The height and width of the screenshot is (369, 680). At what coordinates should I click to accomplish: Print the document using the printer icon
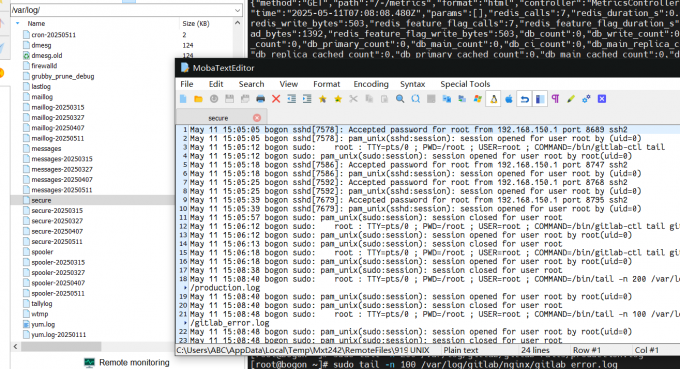pyautogui.click(x=261, y=99)
